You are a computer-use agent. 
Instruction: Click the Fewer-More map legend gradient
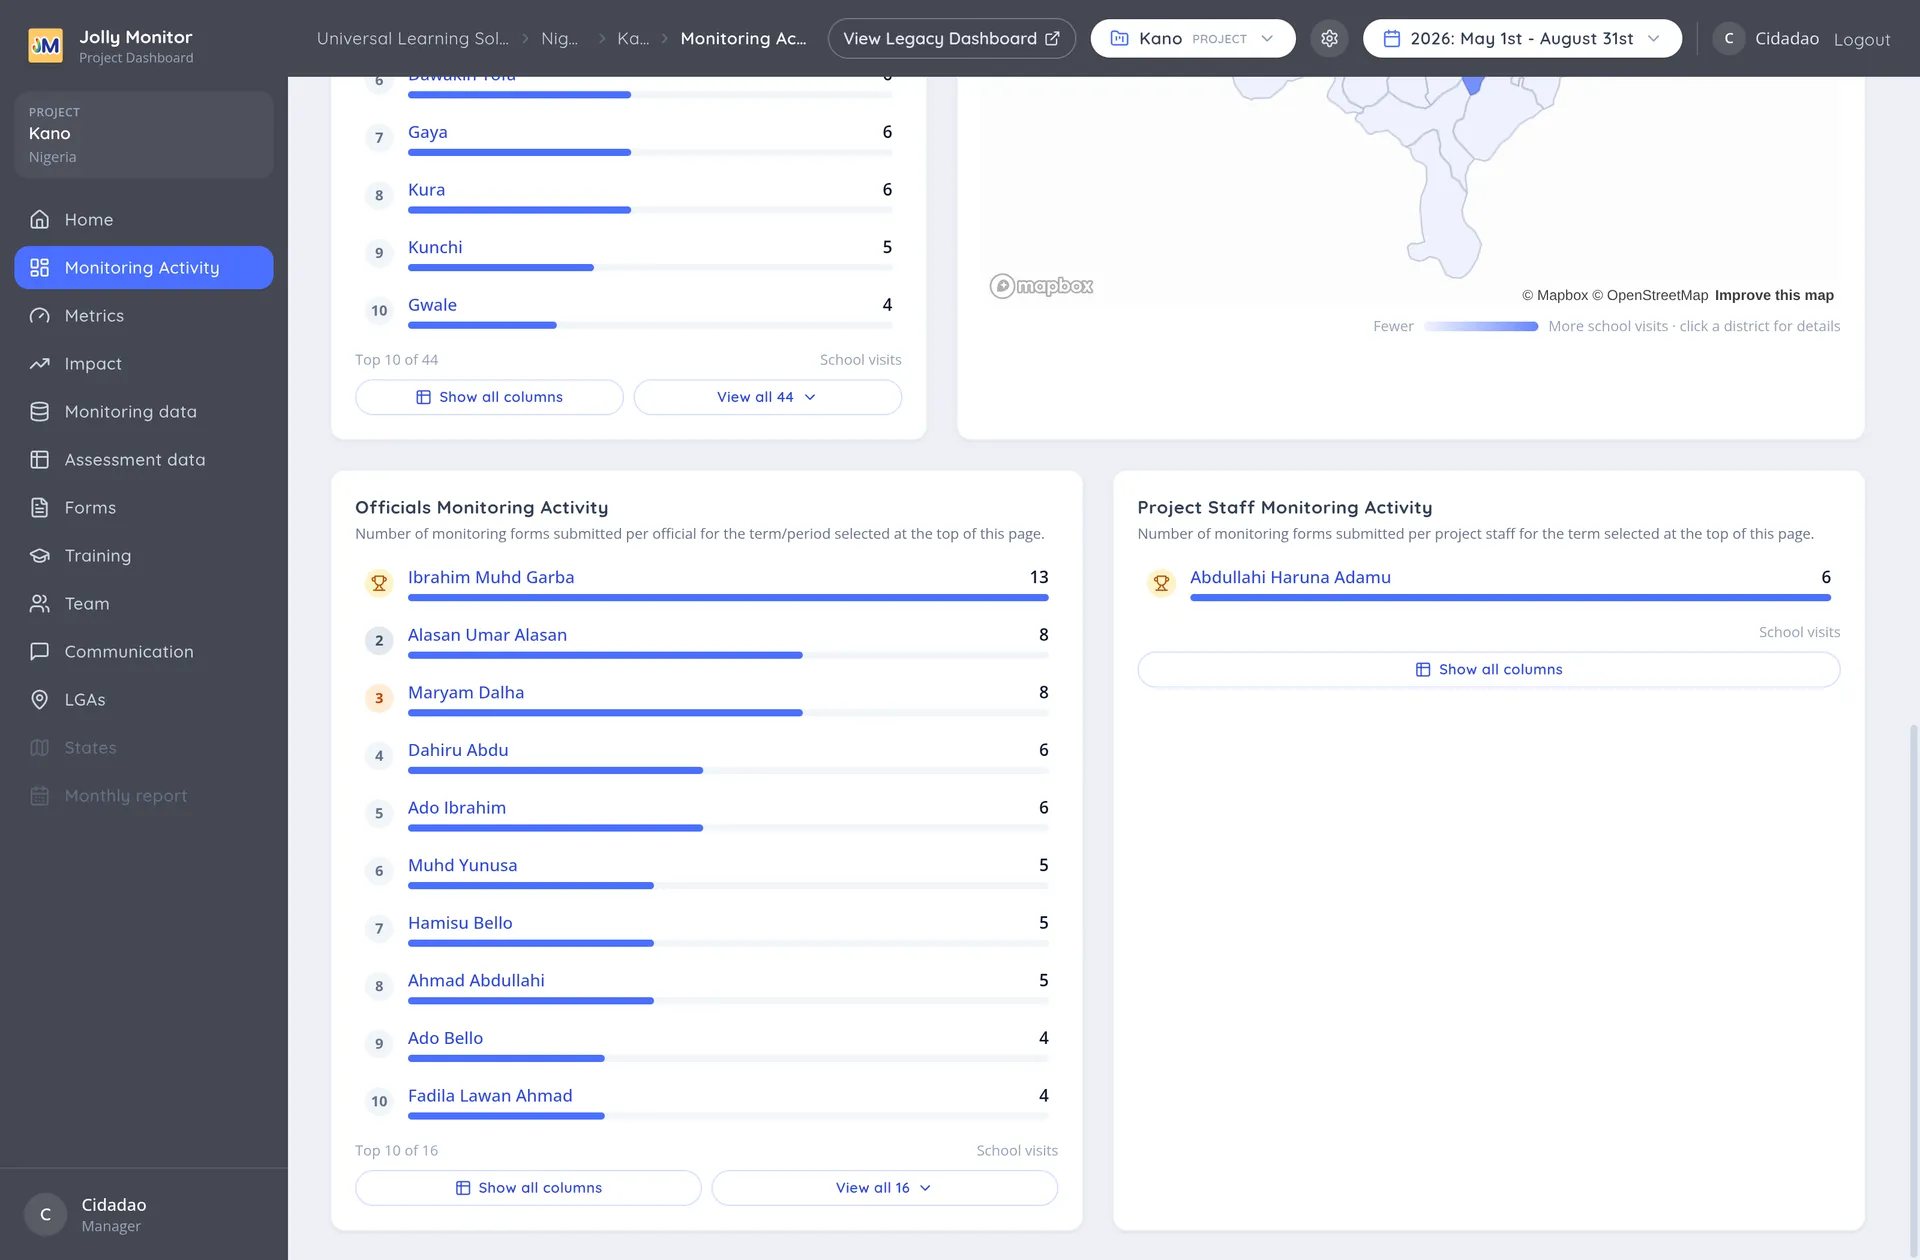pyautogui.click(x=1481, y=326)
